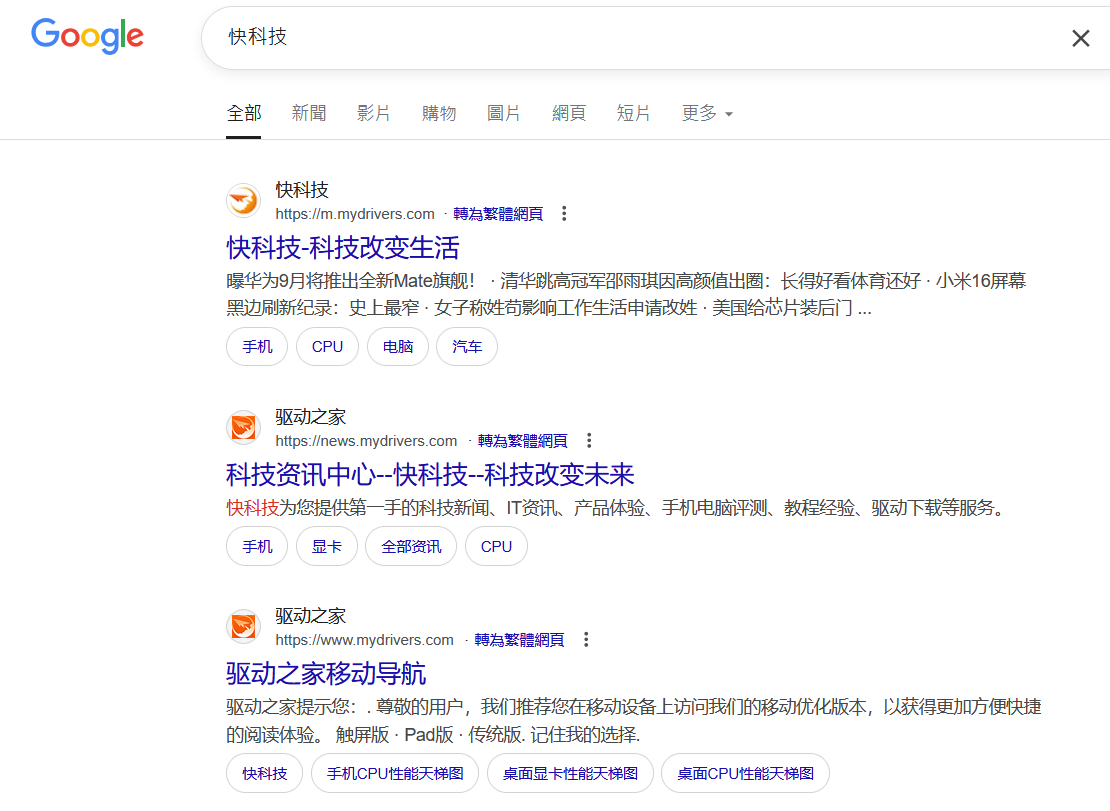Click the 显卡 sitelink chip
Viewport: 1110px width, 811px height.
326,546
